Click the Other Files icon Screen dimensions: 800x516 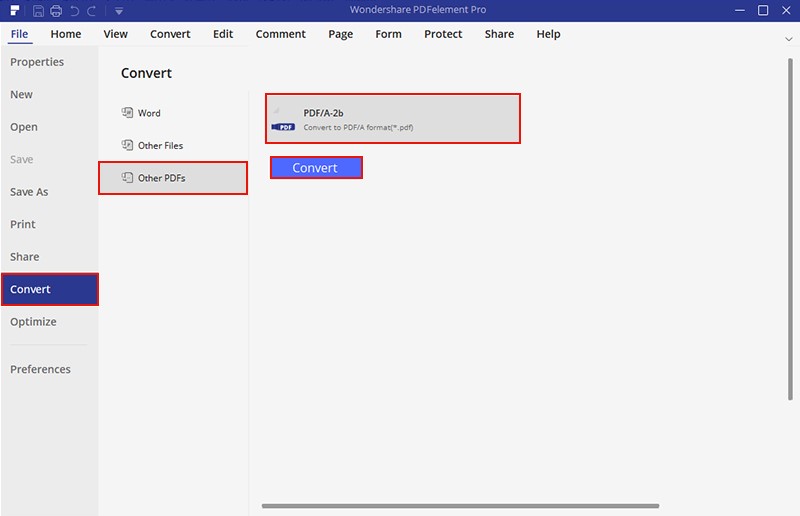127,145
